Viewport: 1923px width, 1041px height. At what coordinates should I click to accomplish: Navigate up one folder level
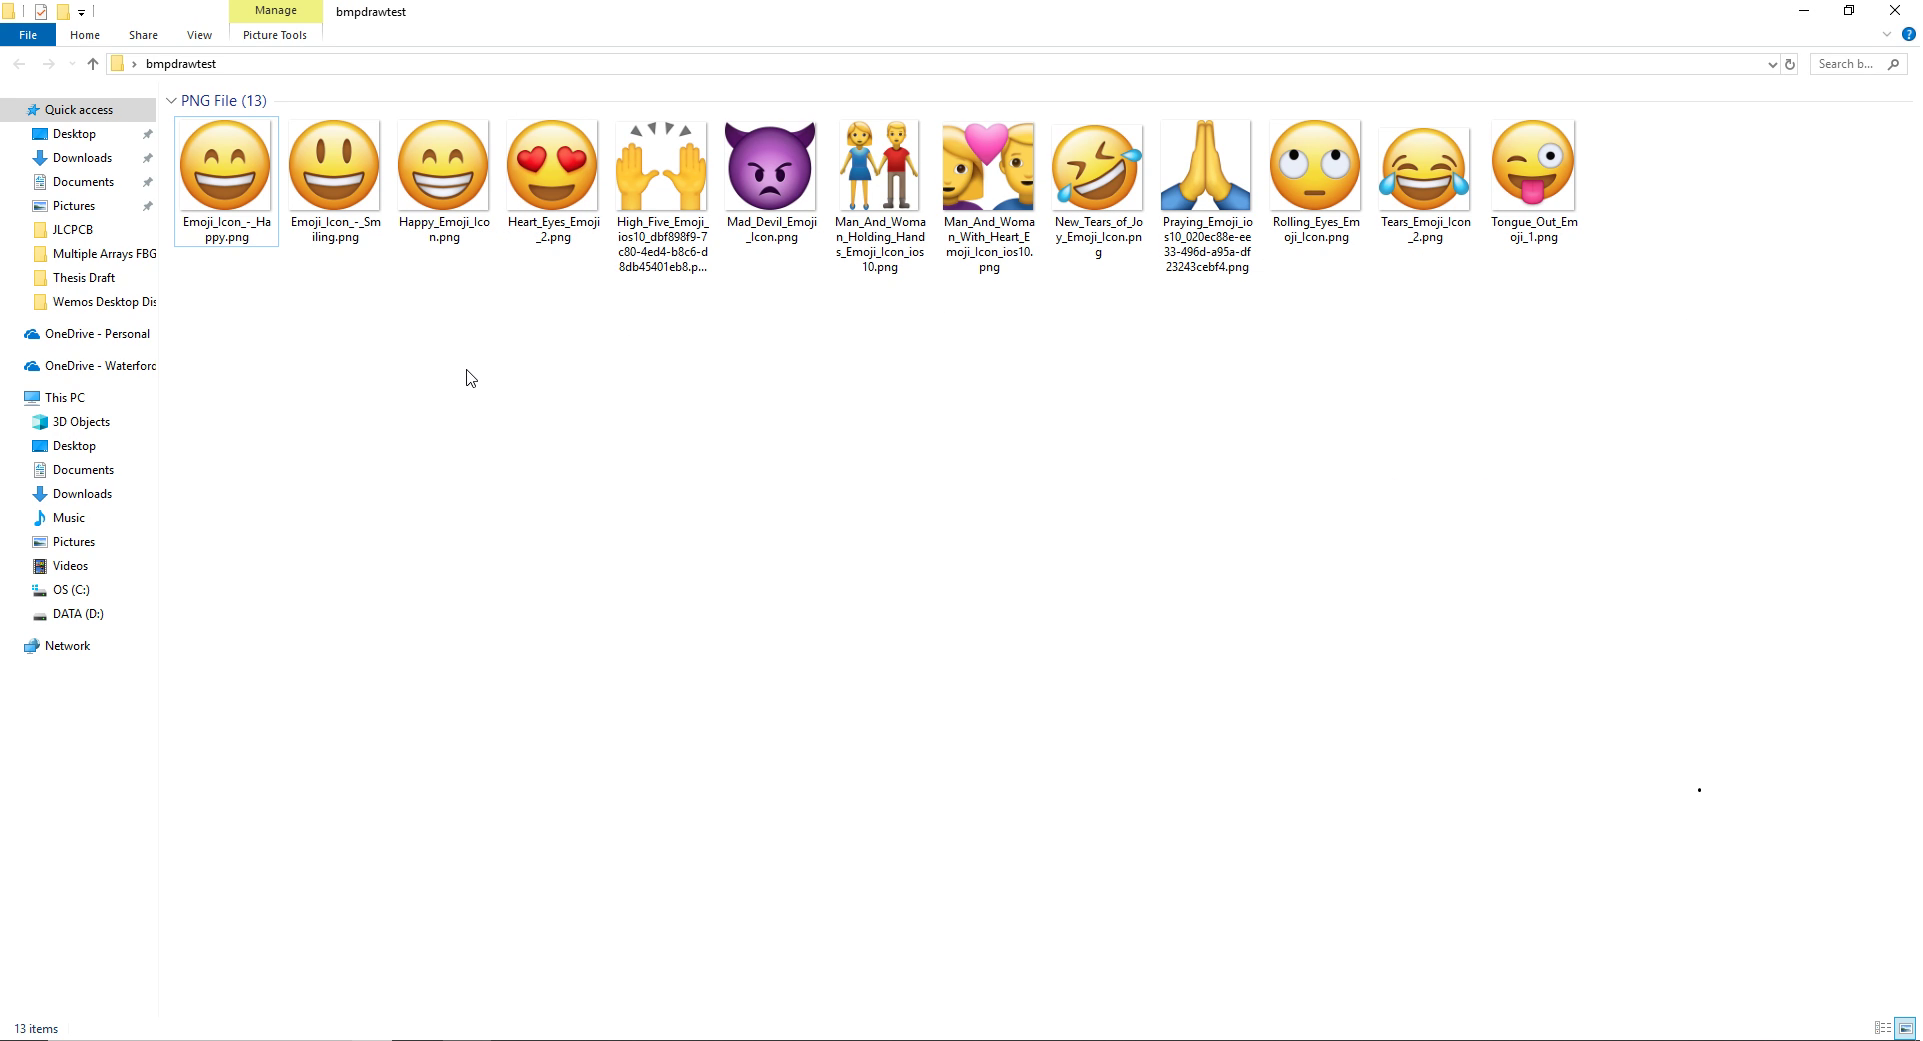click(93, 64)
